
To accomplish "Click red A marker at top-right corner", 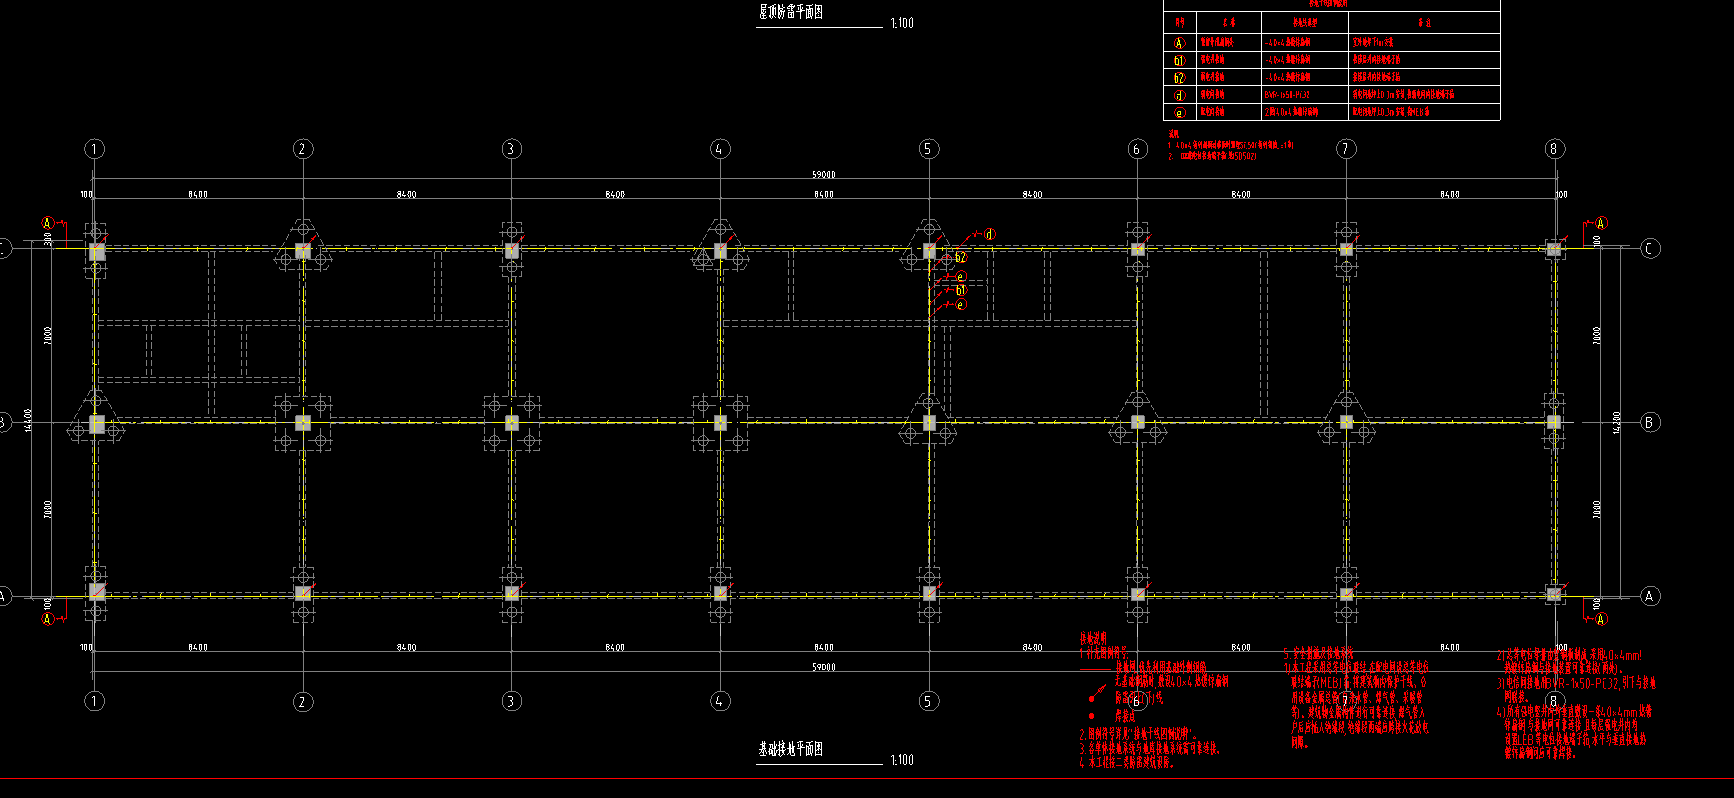I will click(1601, 223).
